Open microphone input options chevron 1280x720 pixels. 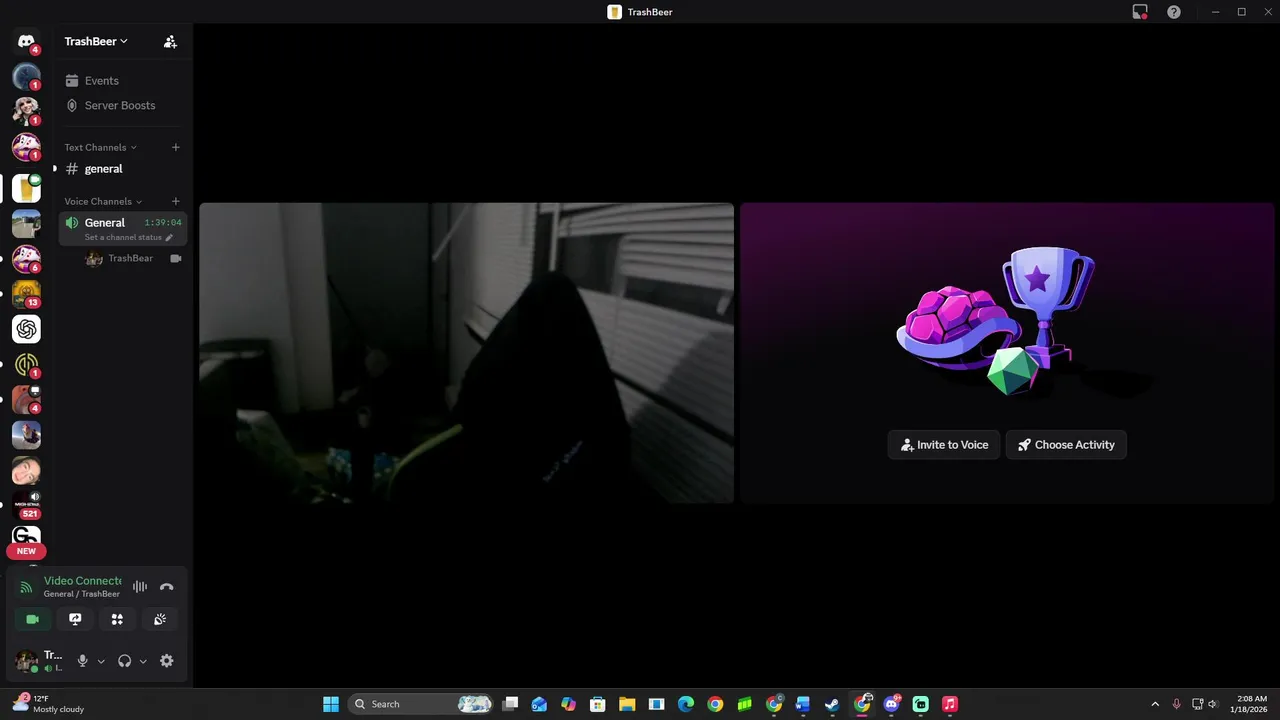click(x=101, y=662)
